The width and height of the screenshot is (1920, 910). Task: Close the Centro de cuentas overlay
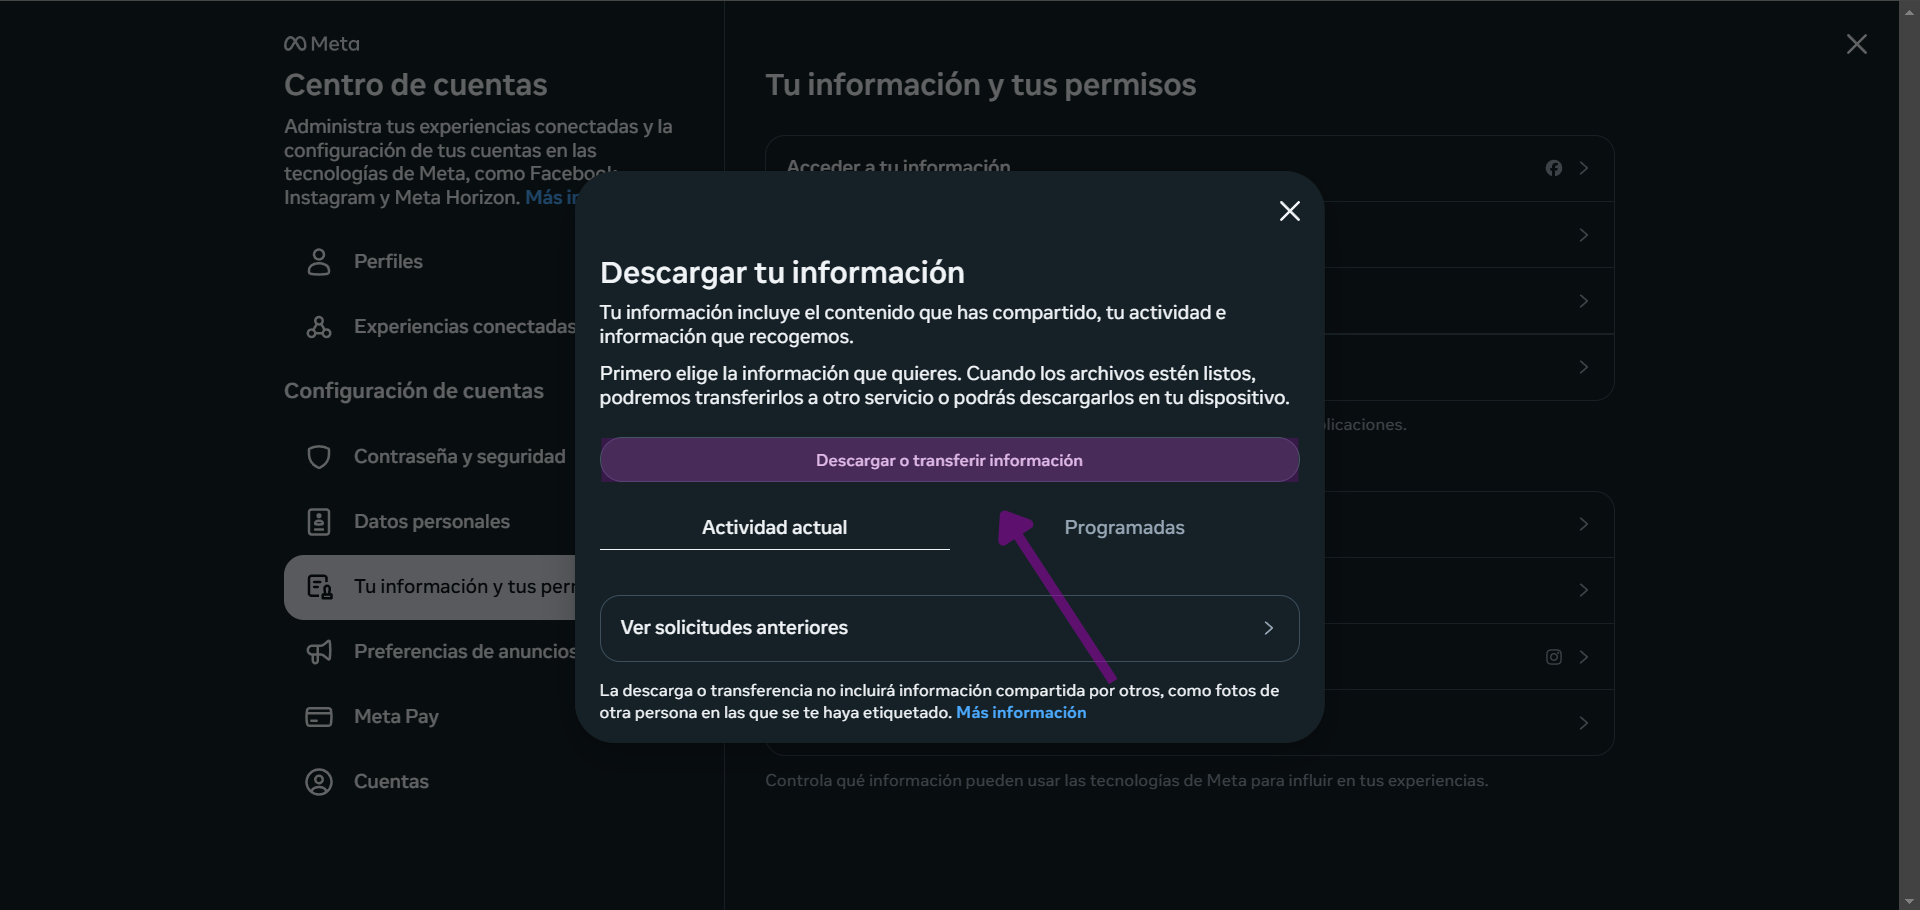tap(1856, 44)
